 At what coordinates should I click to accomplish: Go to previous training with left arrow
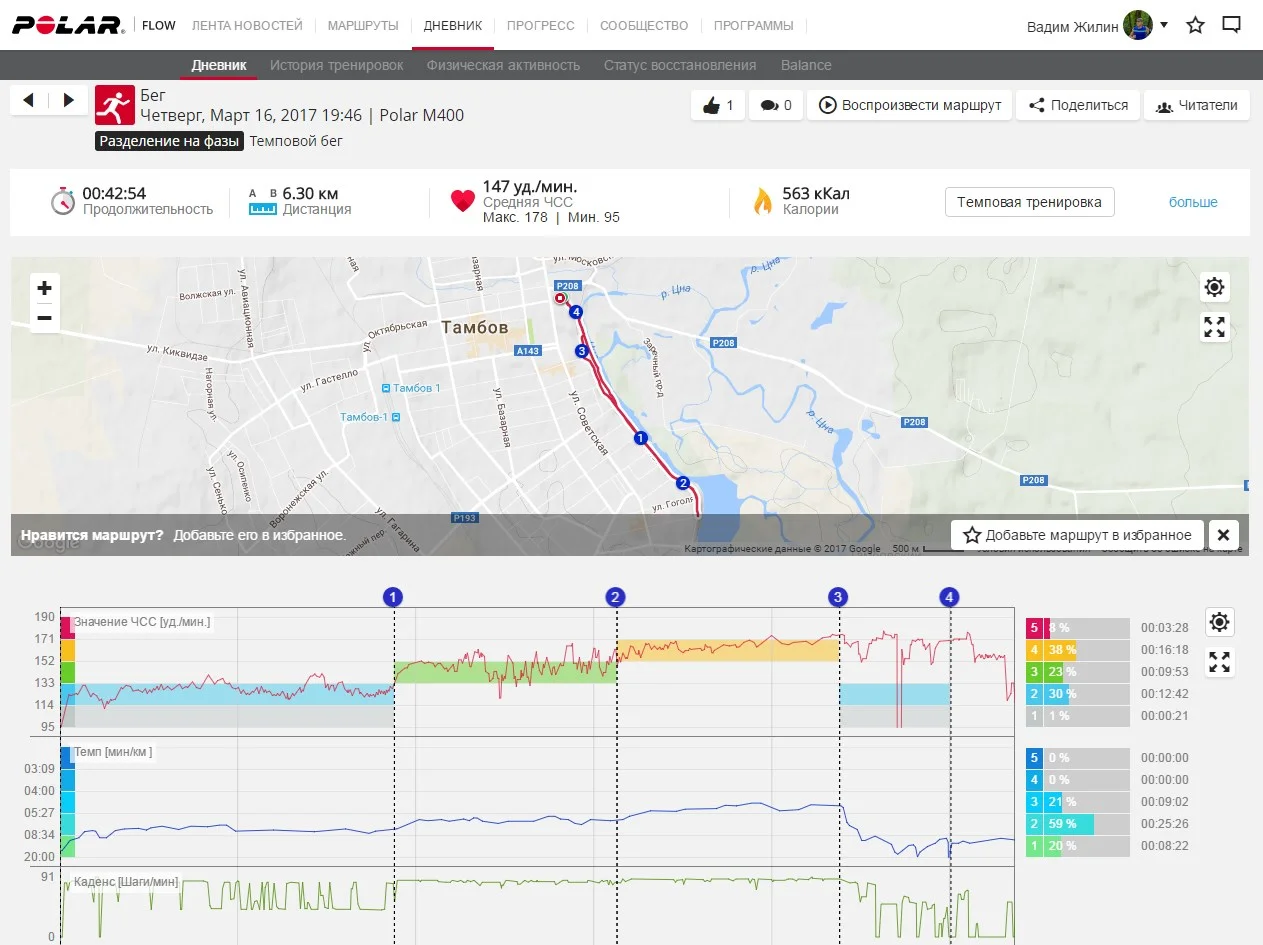coord(28,100)
